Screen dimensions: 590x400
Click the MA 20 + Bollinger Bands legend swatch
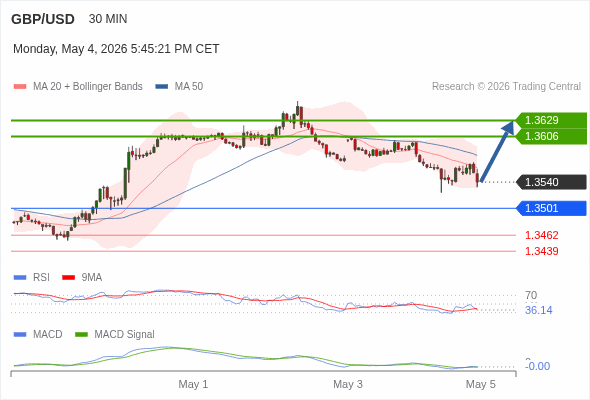[x=20, y=87]
